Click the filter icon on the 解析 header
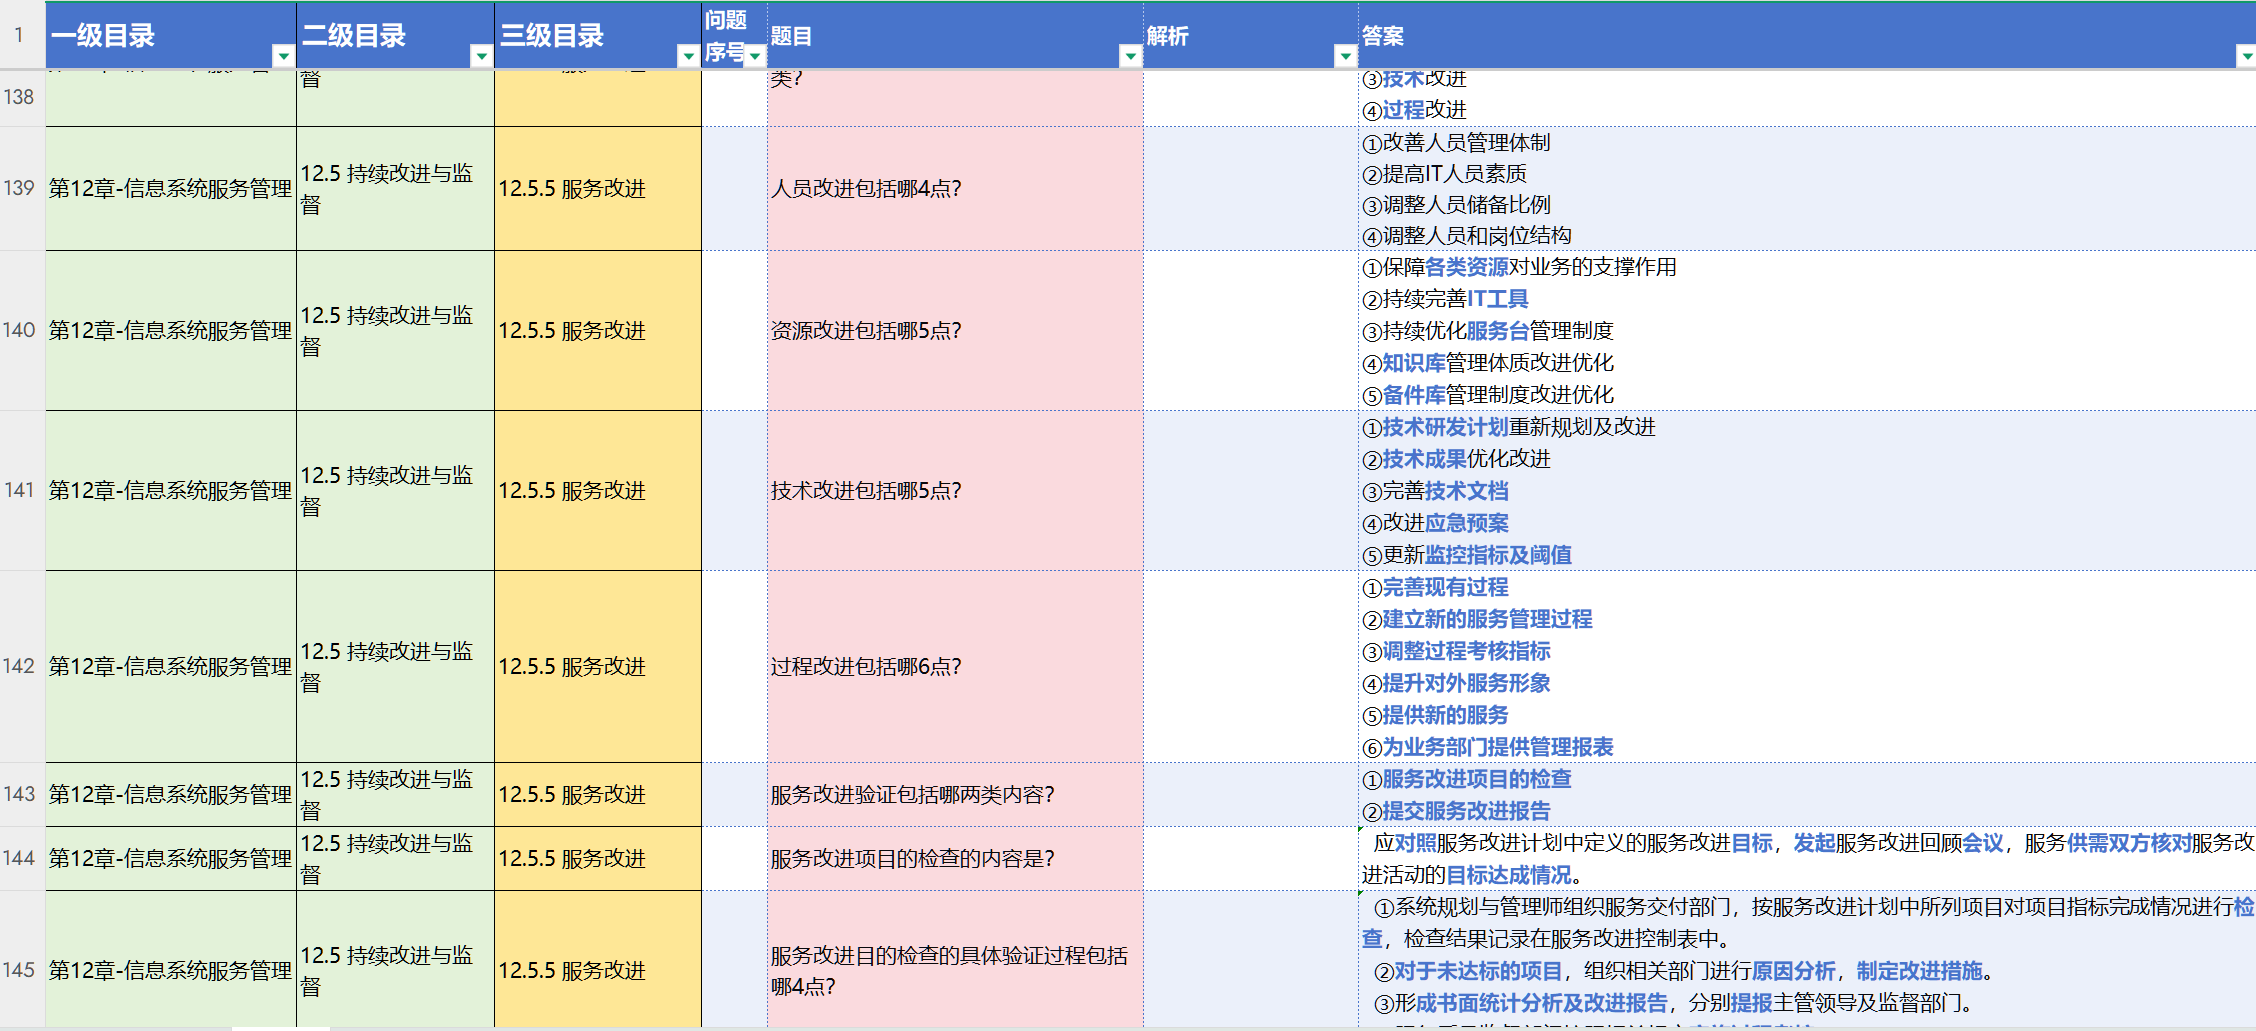The image size is (2256, 1031). (1343, 57)
